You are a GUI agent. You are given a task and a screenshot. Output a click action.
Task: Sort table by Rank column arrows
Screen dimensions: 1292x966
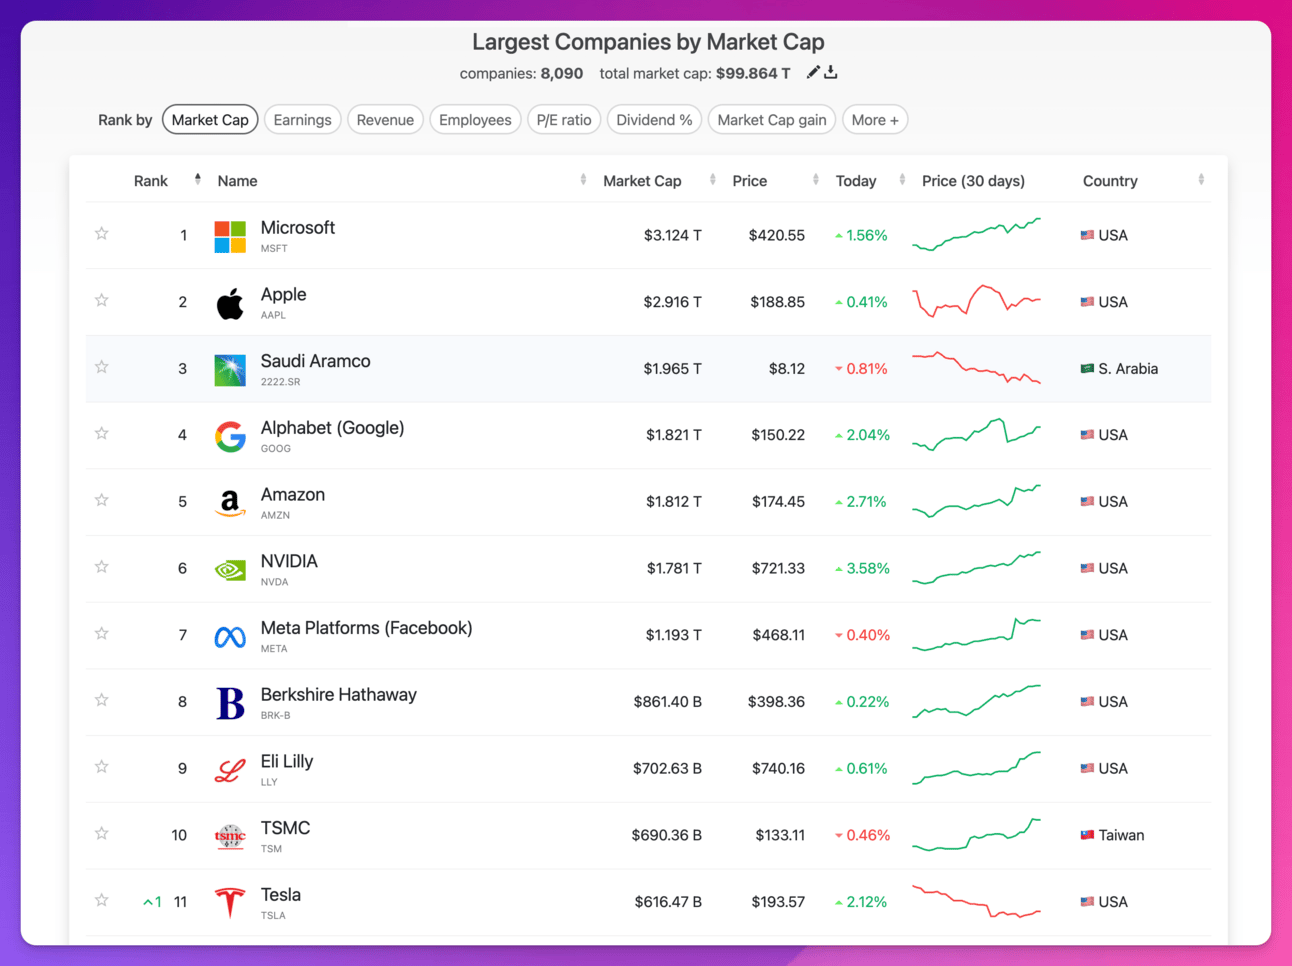(198, 180)
